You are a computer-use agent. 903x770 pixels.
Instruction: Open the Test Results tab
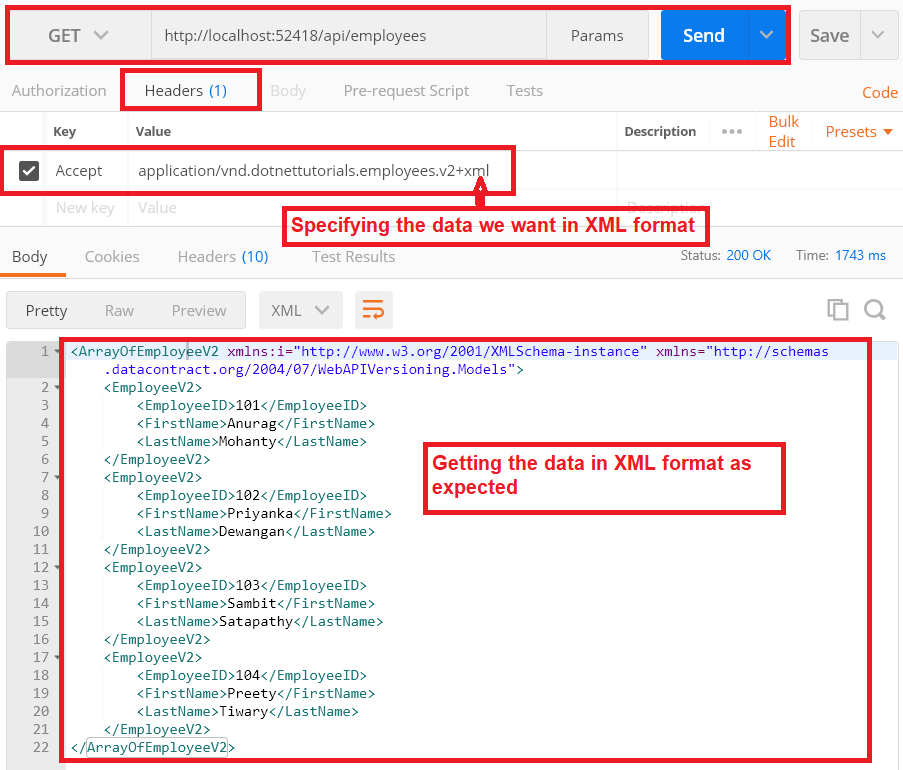[x=354, y=257]
